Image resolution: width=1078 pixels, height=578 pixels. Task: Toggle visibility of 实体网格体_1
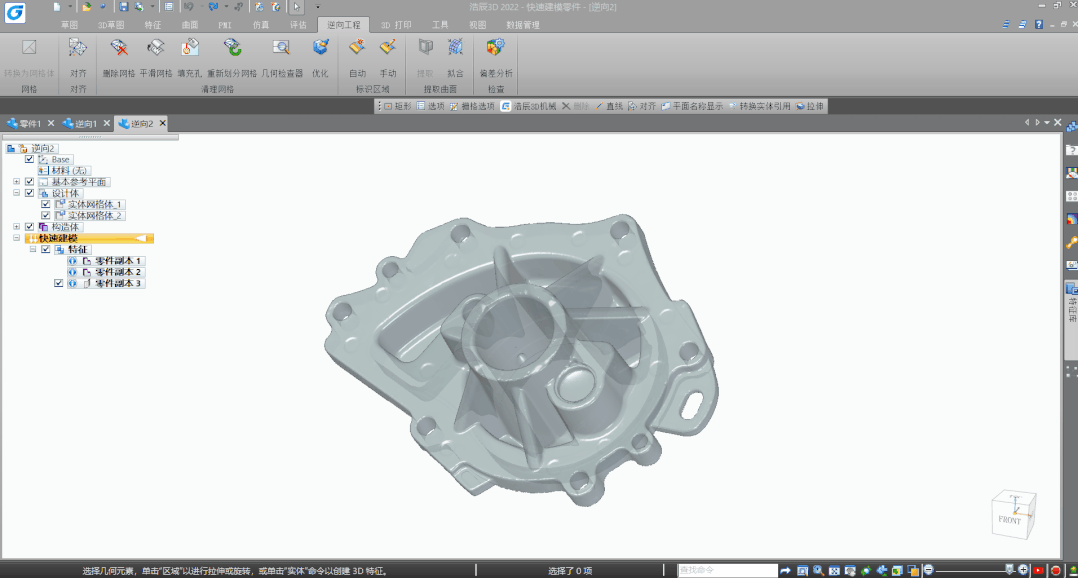click(x=45, y=204)
